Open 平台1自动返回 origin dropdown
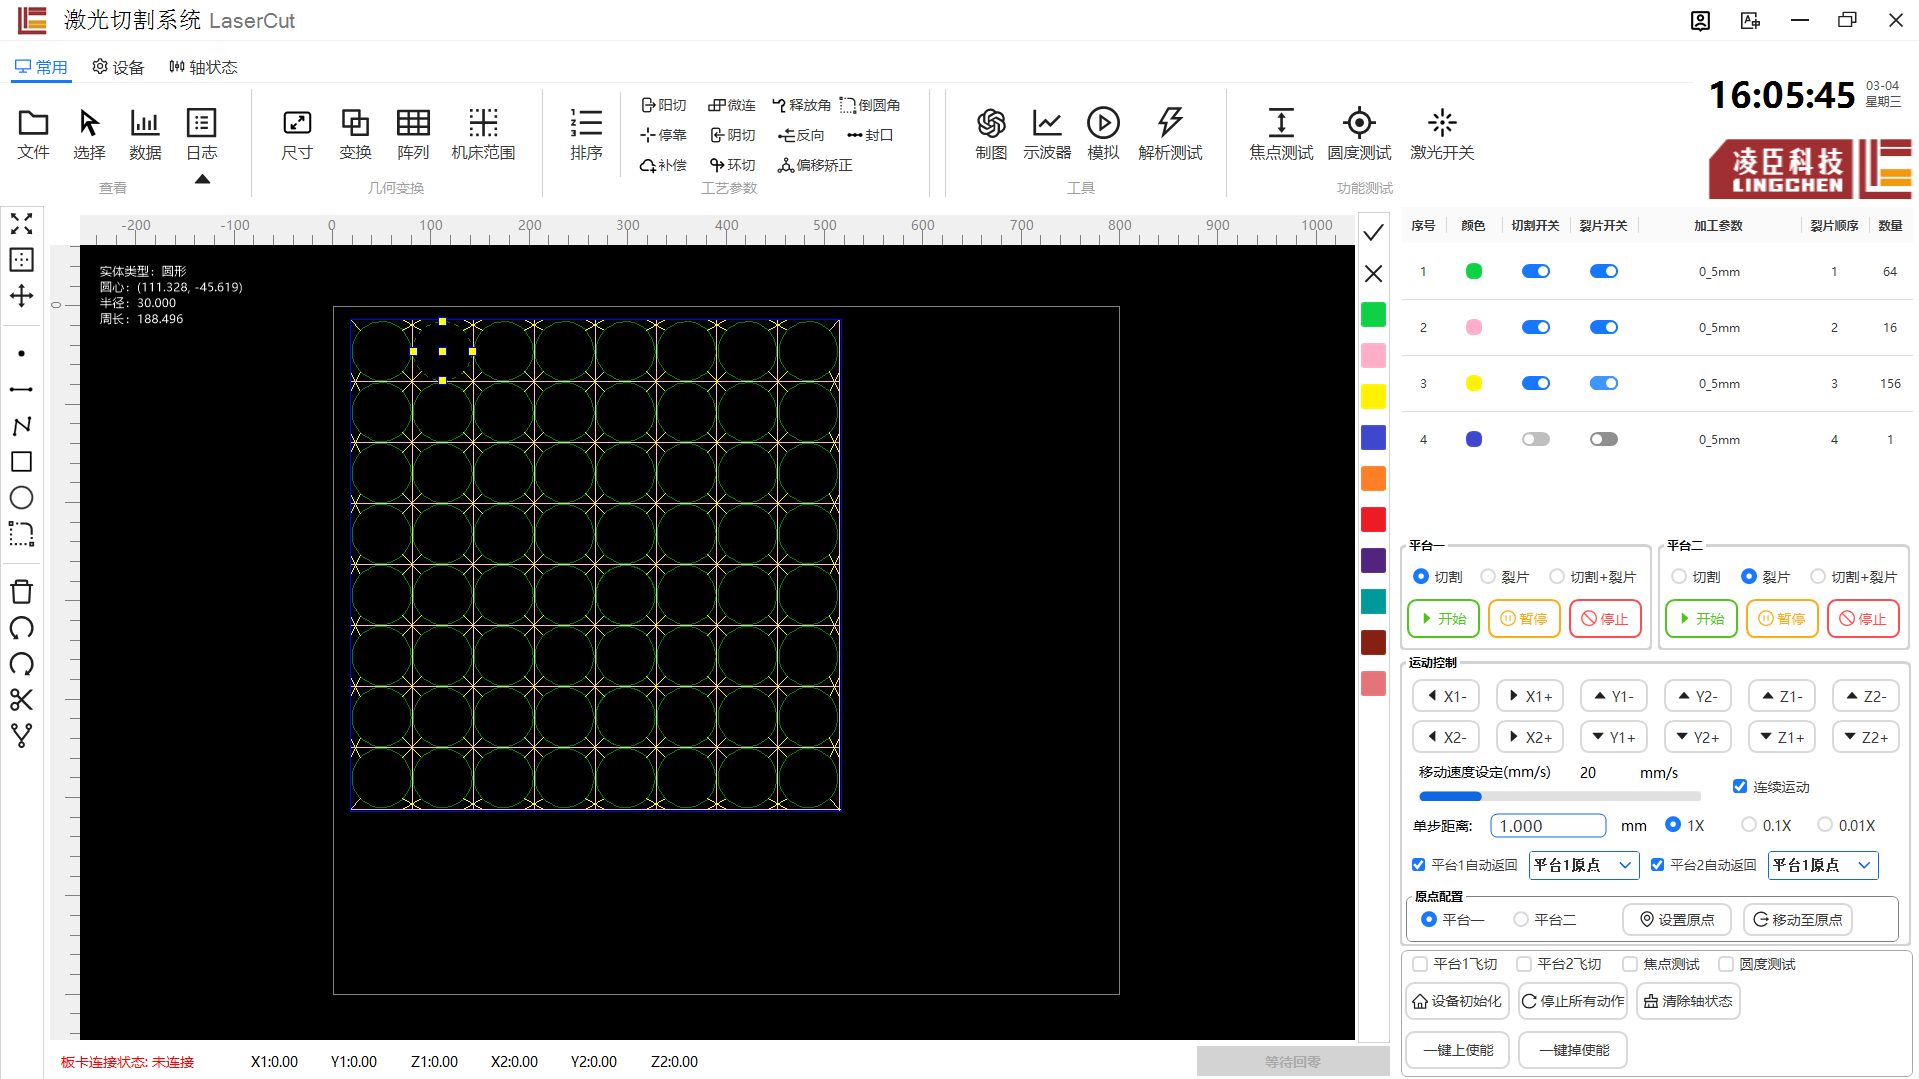This screenshot has height=1079, width=1919. tap(1584, 865)
